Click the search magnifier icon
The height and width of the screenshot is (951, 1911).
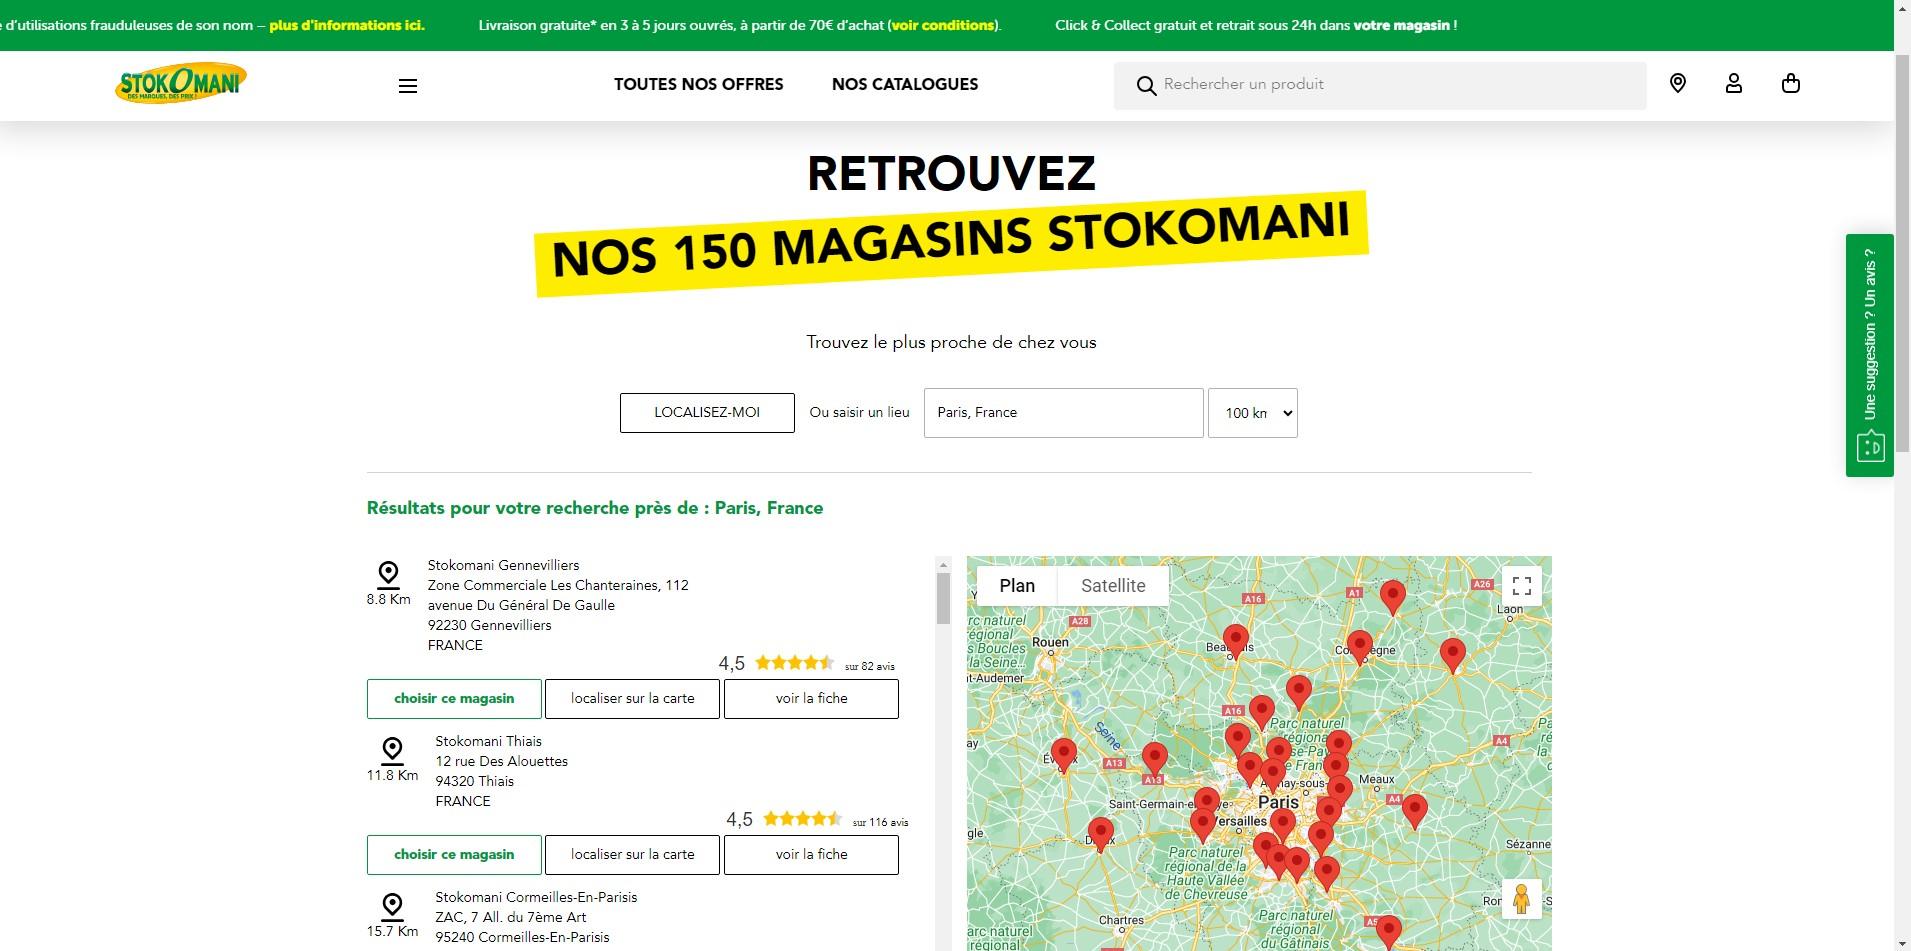tap(1146, 86)
